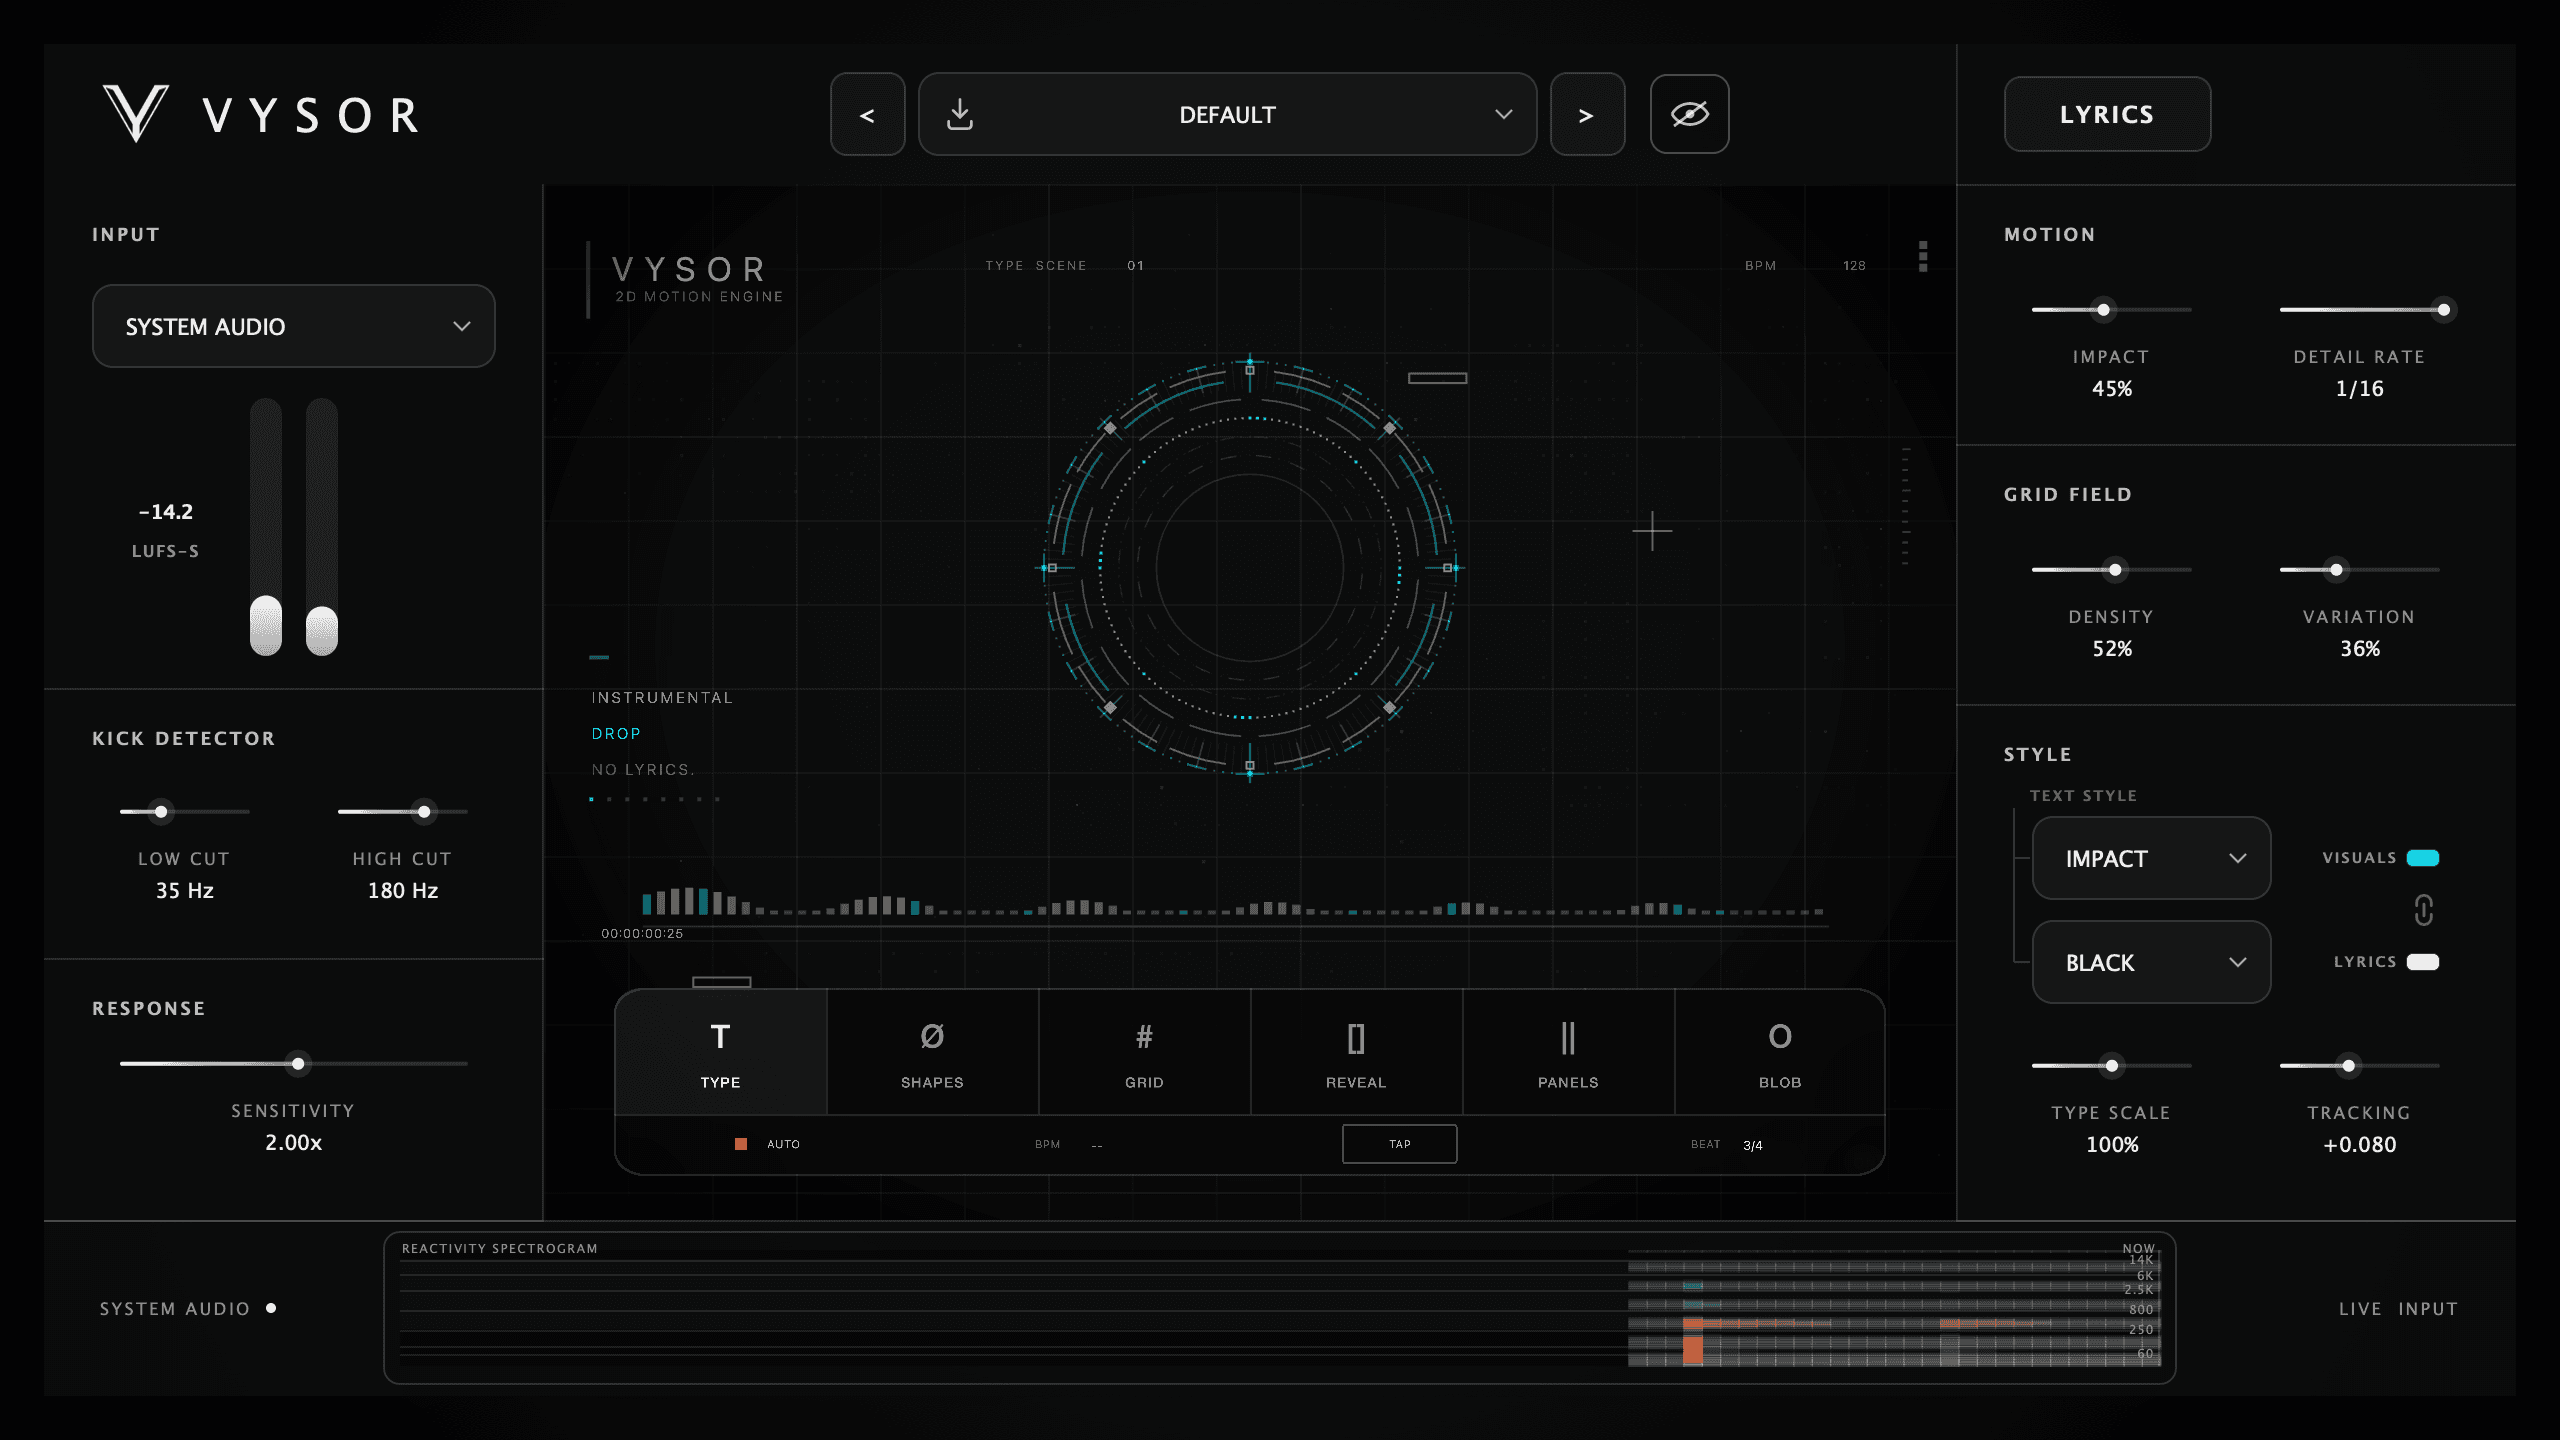Expand the preset dropdown chevron

(1503, 114)
